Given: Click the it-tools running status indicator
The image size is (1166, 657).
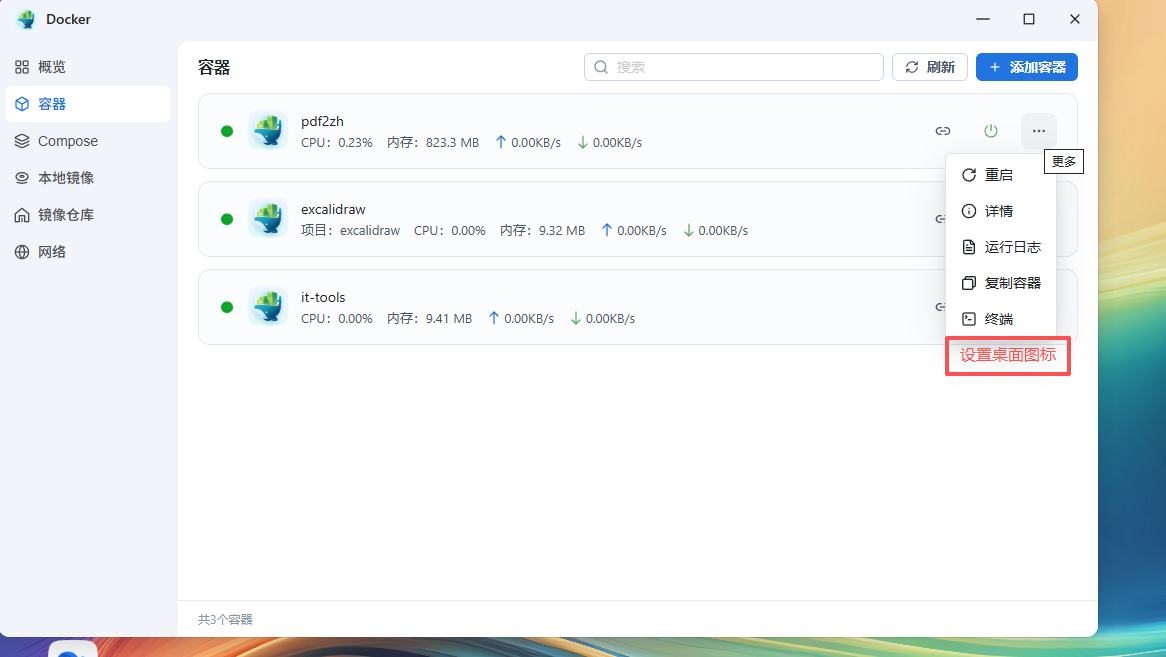Looking at the screenshot, I should click(x=227, y=306).
